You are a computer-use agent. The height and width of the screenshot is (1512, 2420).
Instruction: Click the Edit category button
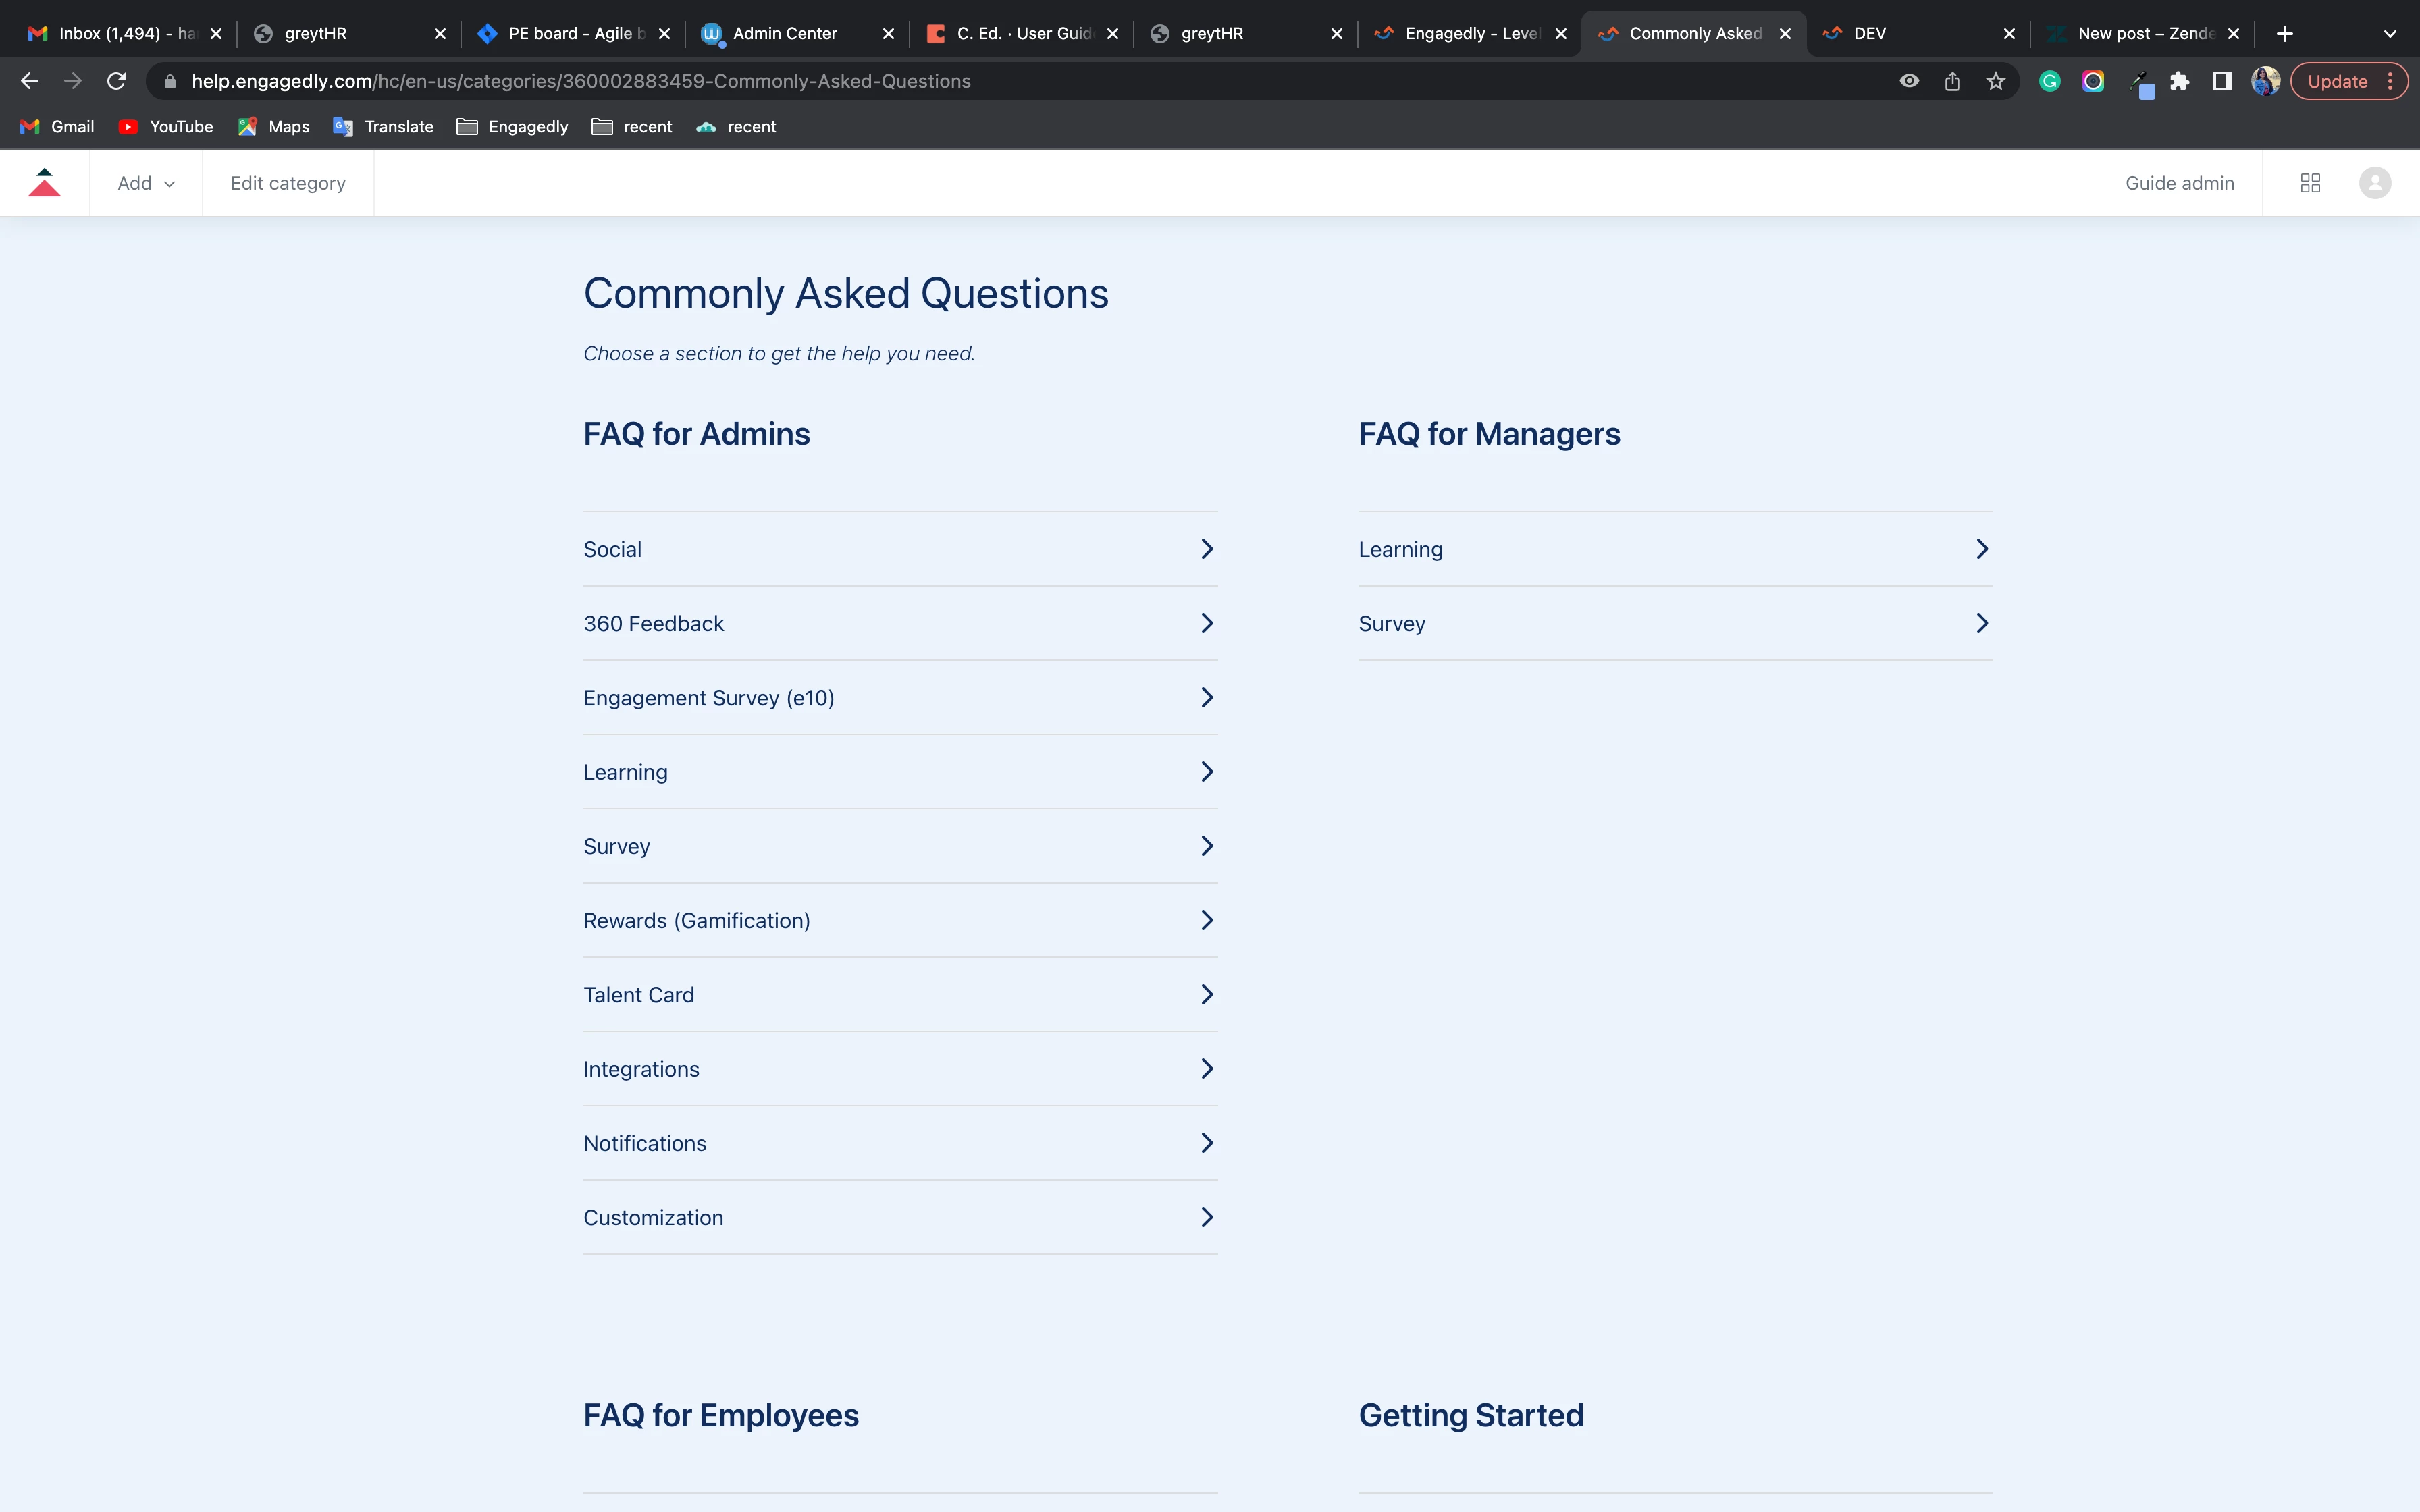point(288,183)
